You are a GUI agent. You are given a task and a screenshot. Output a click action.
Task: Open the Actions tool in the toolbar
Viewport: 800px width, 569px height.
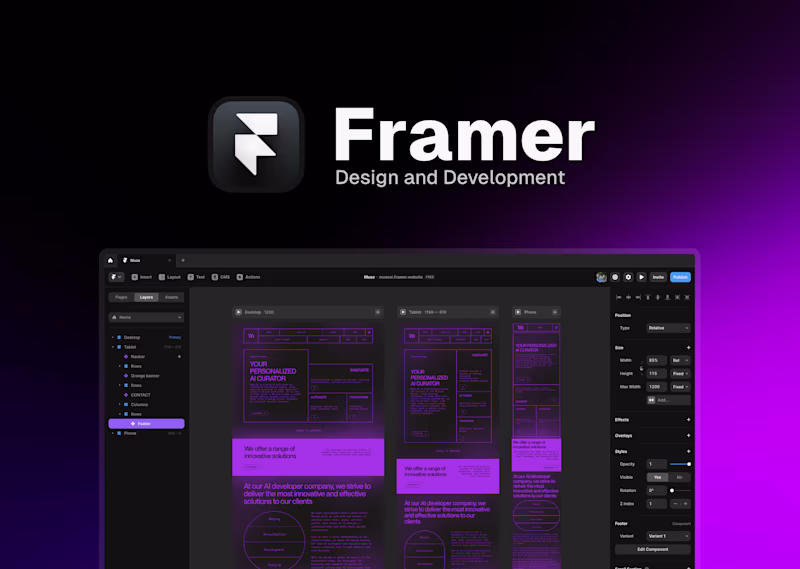248,277
